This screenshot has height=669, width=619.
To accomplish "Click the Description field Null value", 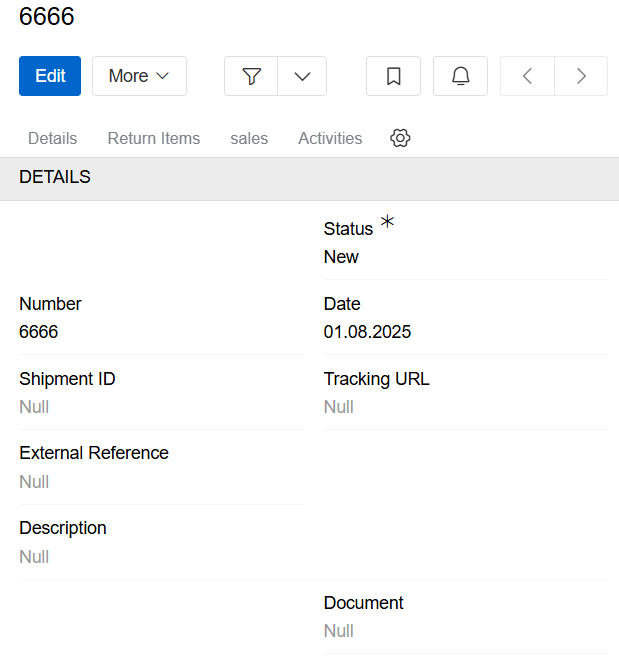I will [x=34, y=557].
